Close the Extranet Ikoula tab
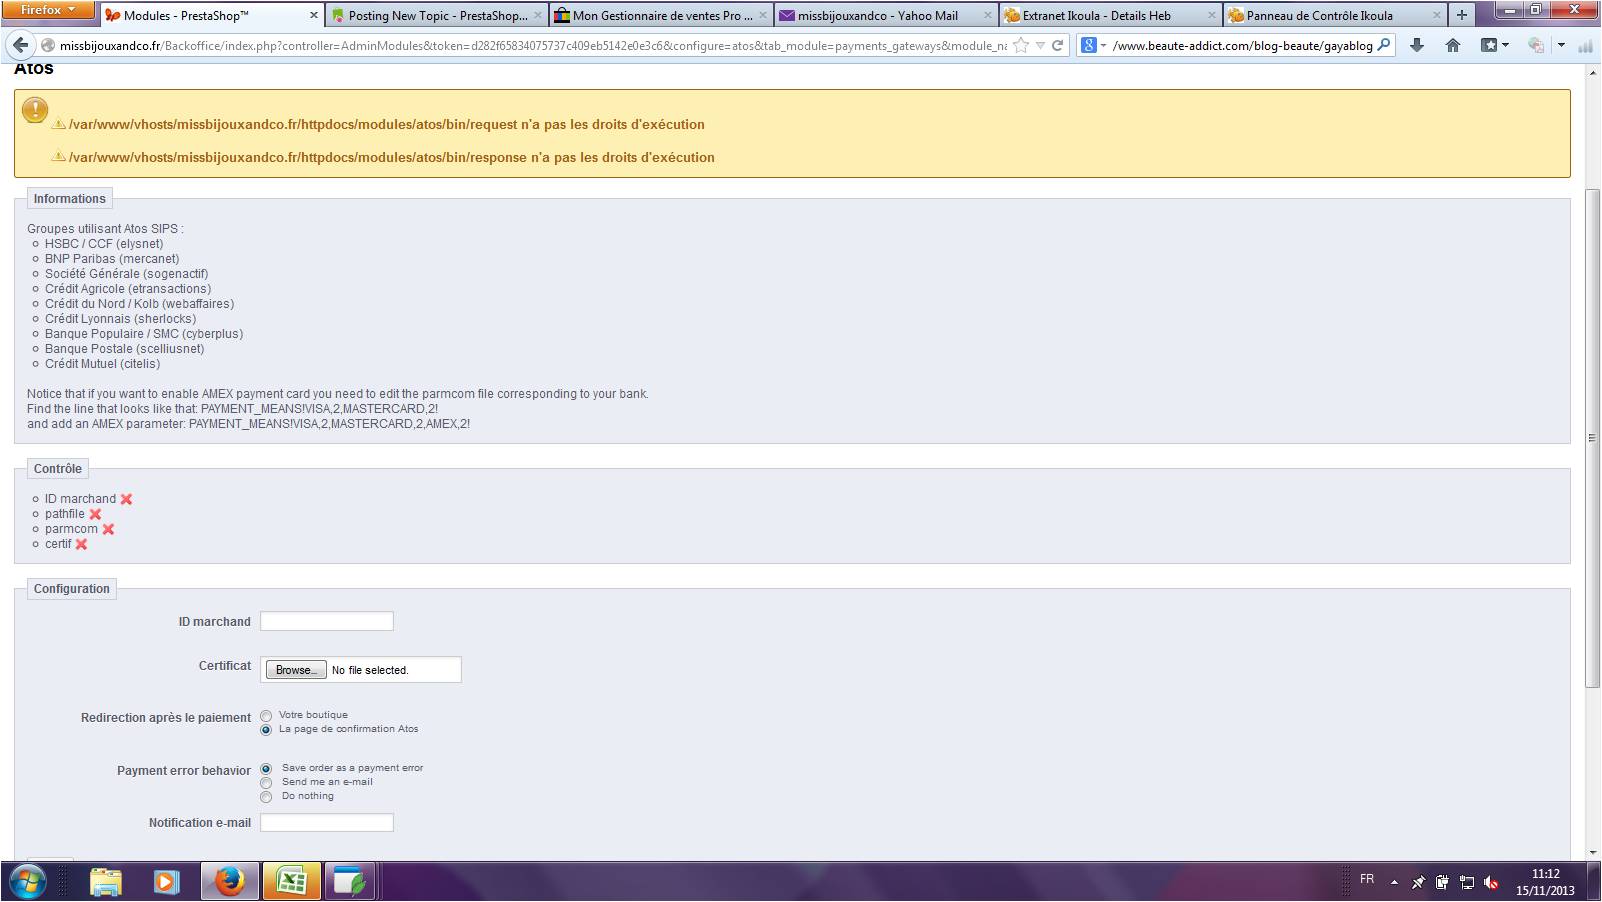This screenshot has height=902, width=1602. click(x=1212, y=15)
